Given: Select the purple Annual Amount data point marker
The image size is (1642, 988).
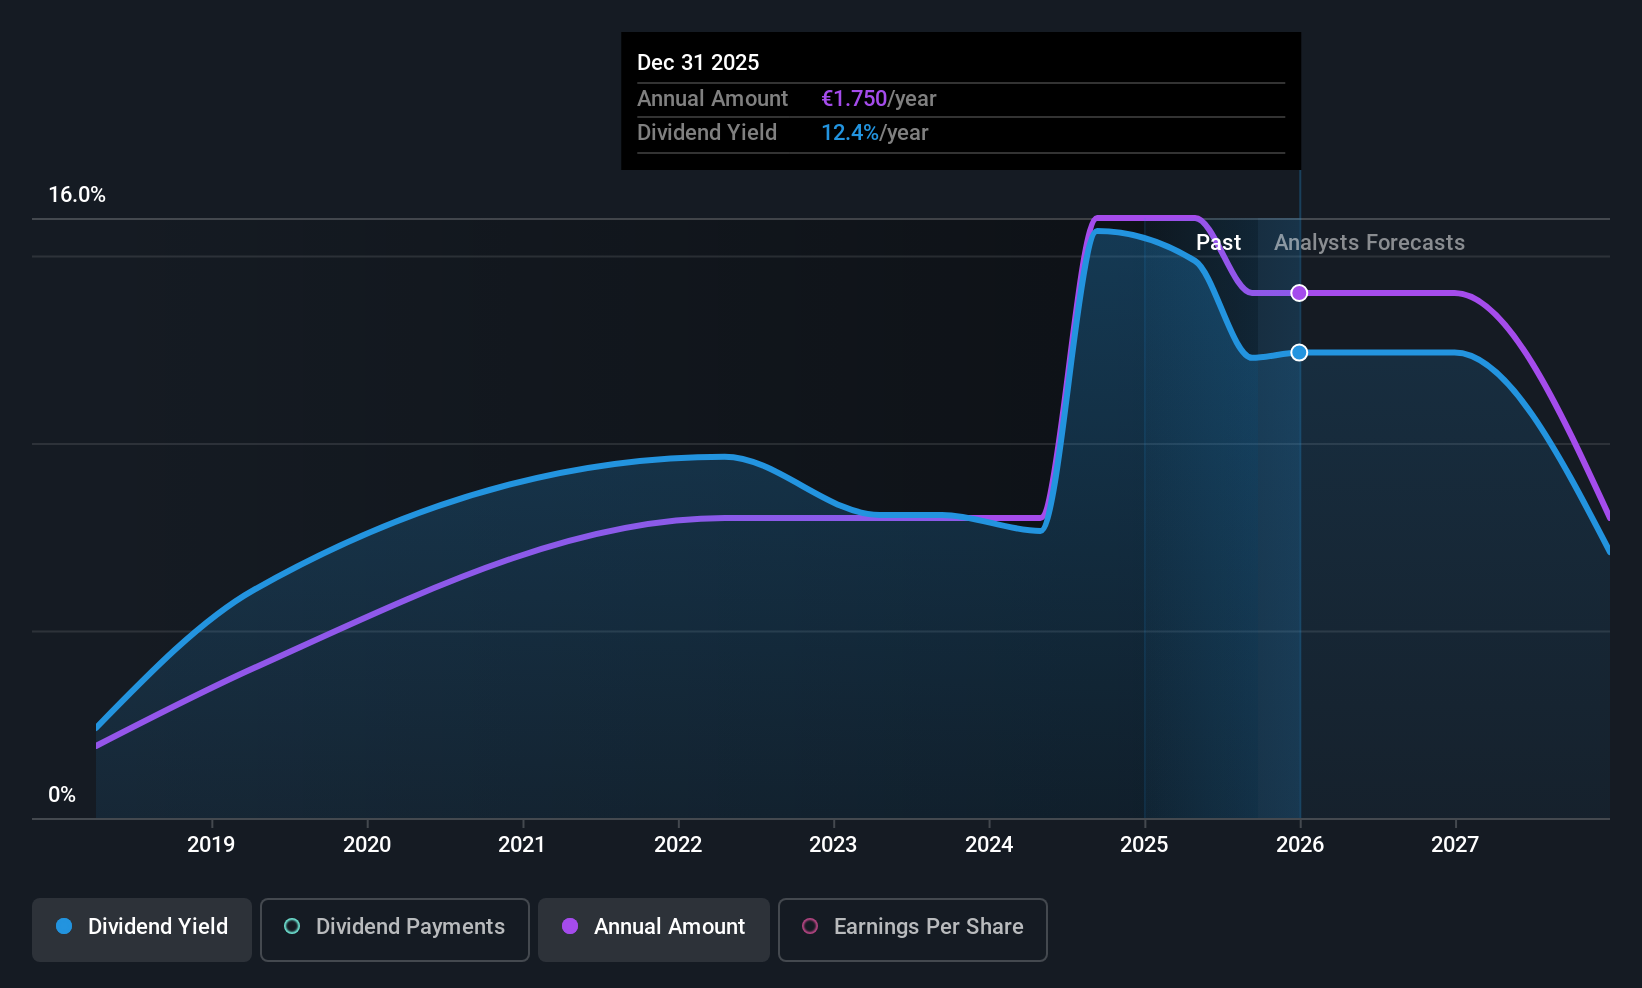Looking at the screenshot, I should pos(1299,293).
